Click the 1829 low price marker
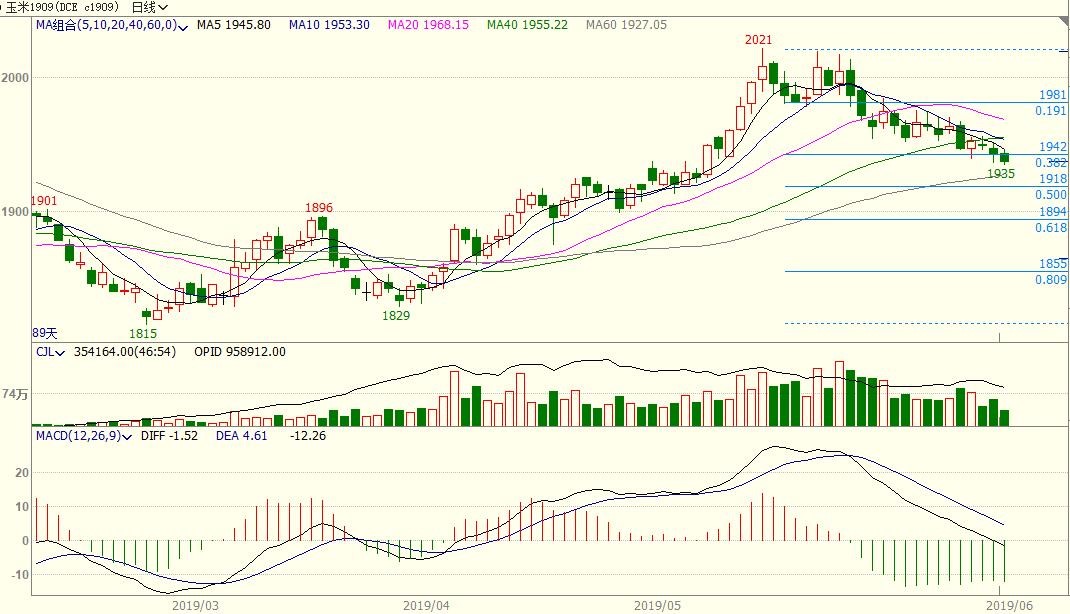 click(397, 315)
